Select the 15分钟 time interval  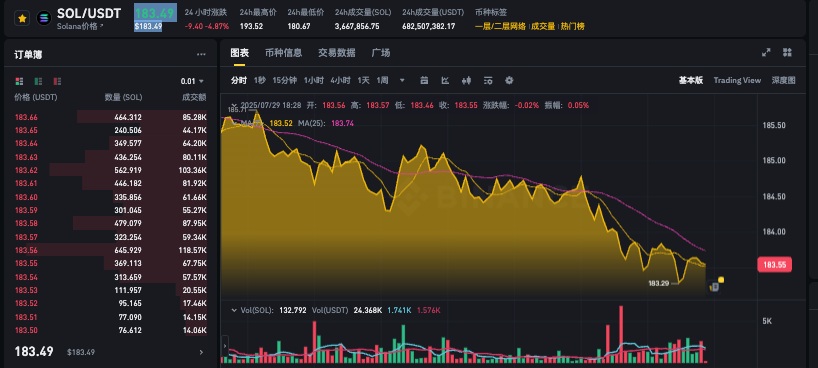pyautogui.click(x=285, y=80)
